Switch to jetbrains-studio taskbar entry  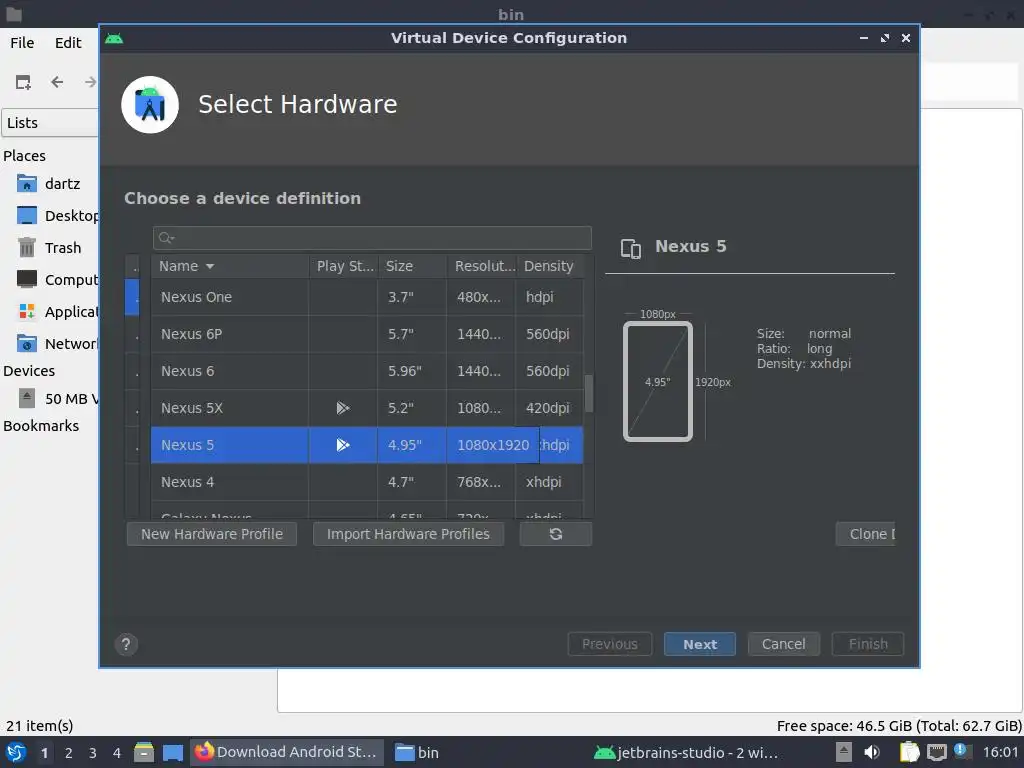tap(686, 752)
